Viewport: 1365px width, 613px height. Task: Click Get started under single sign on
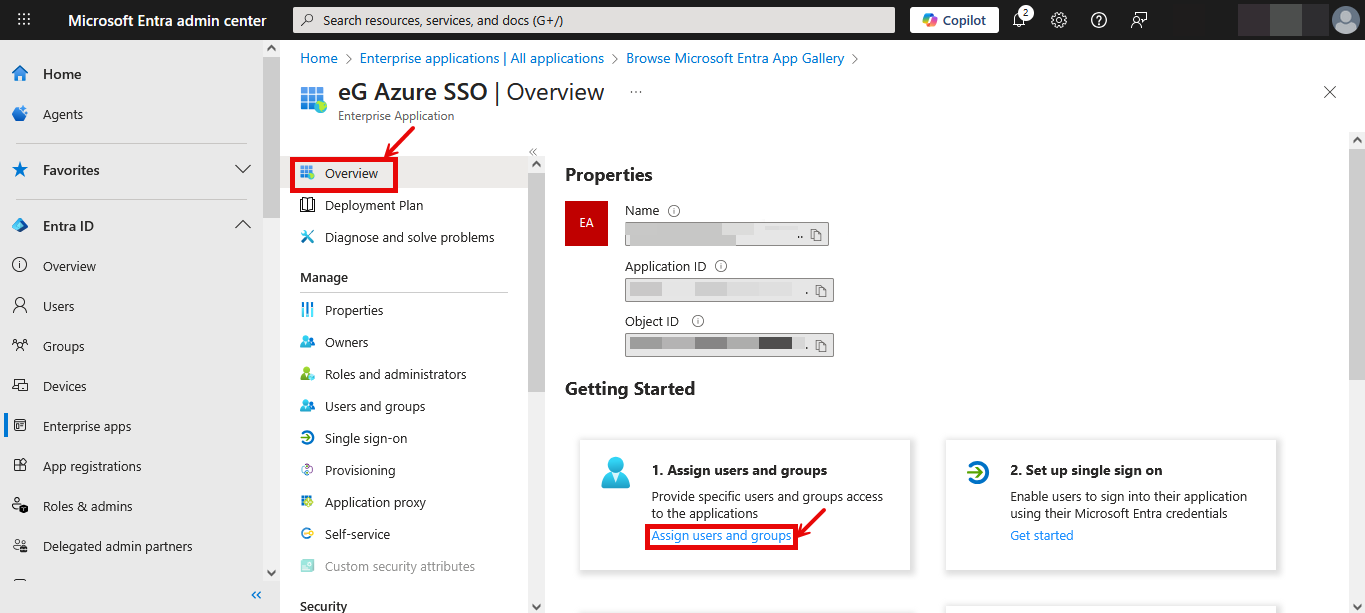point(1041,535)
